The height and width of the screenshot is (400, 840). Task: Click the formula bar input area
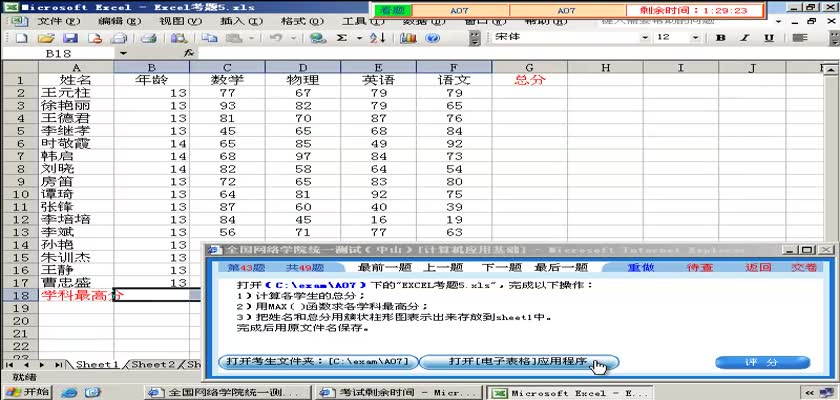click(x=517, y=53)
